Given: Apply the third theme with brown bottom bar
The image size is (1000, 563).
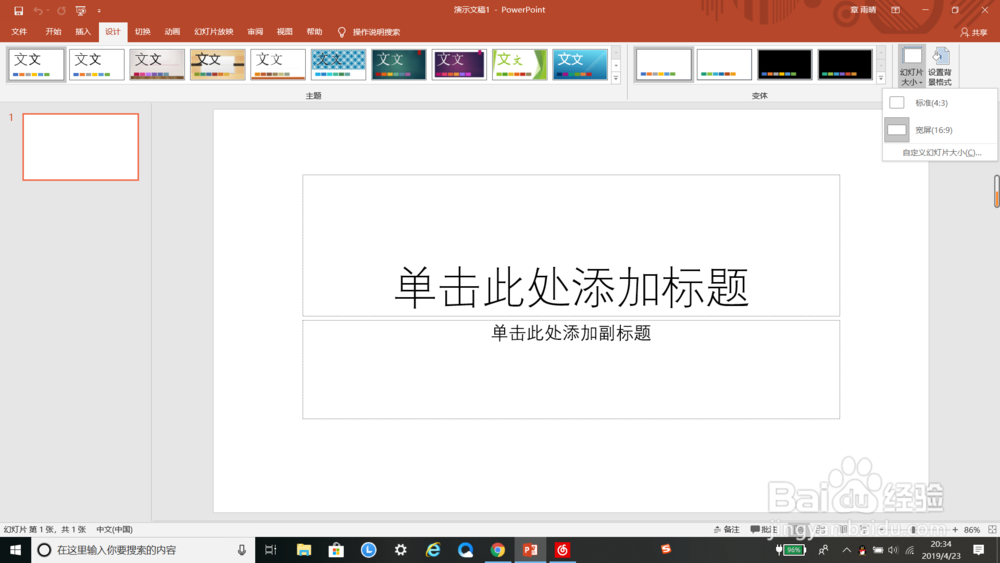Looking at the screenshot, I should 157,64.
